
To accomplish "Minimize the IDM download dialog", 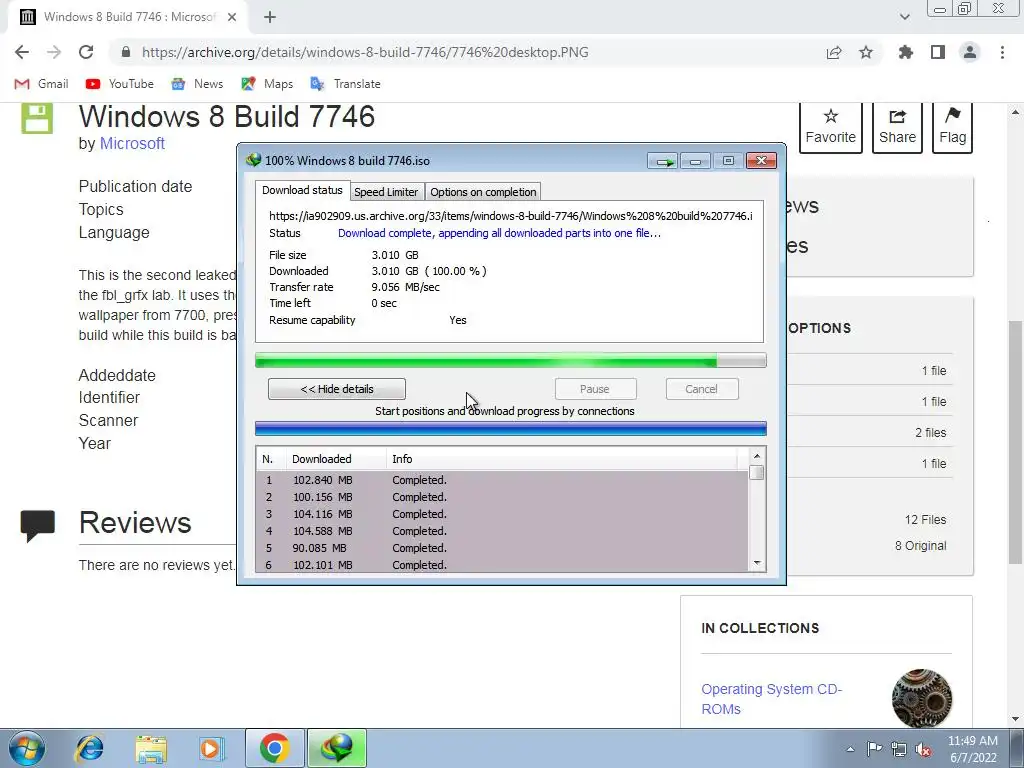I will tap(696, 161).
